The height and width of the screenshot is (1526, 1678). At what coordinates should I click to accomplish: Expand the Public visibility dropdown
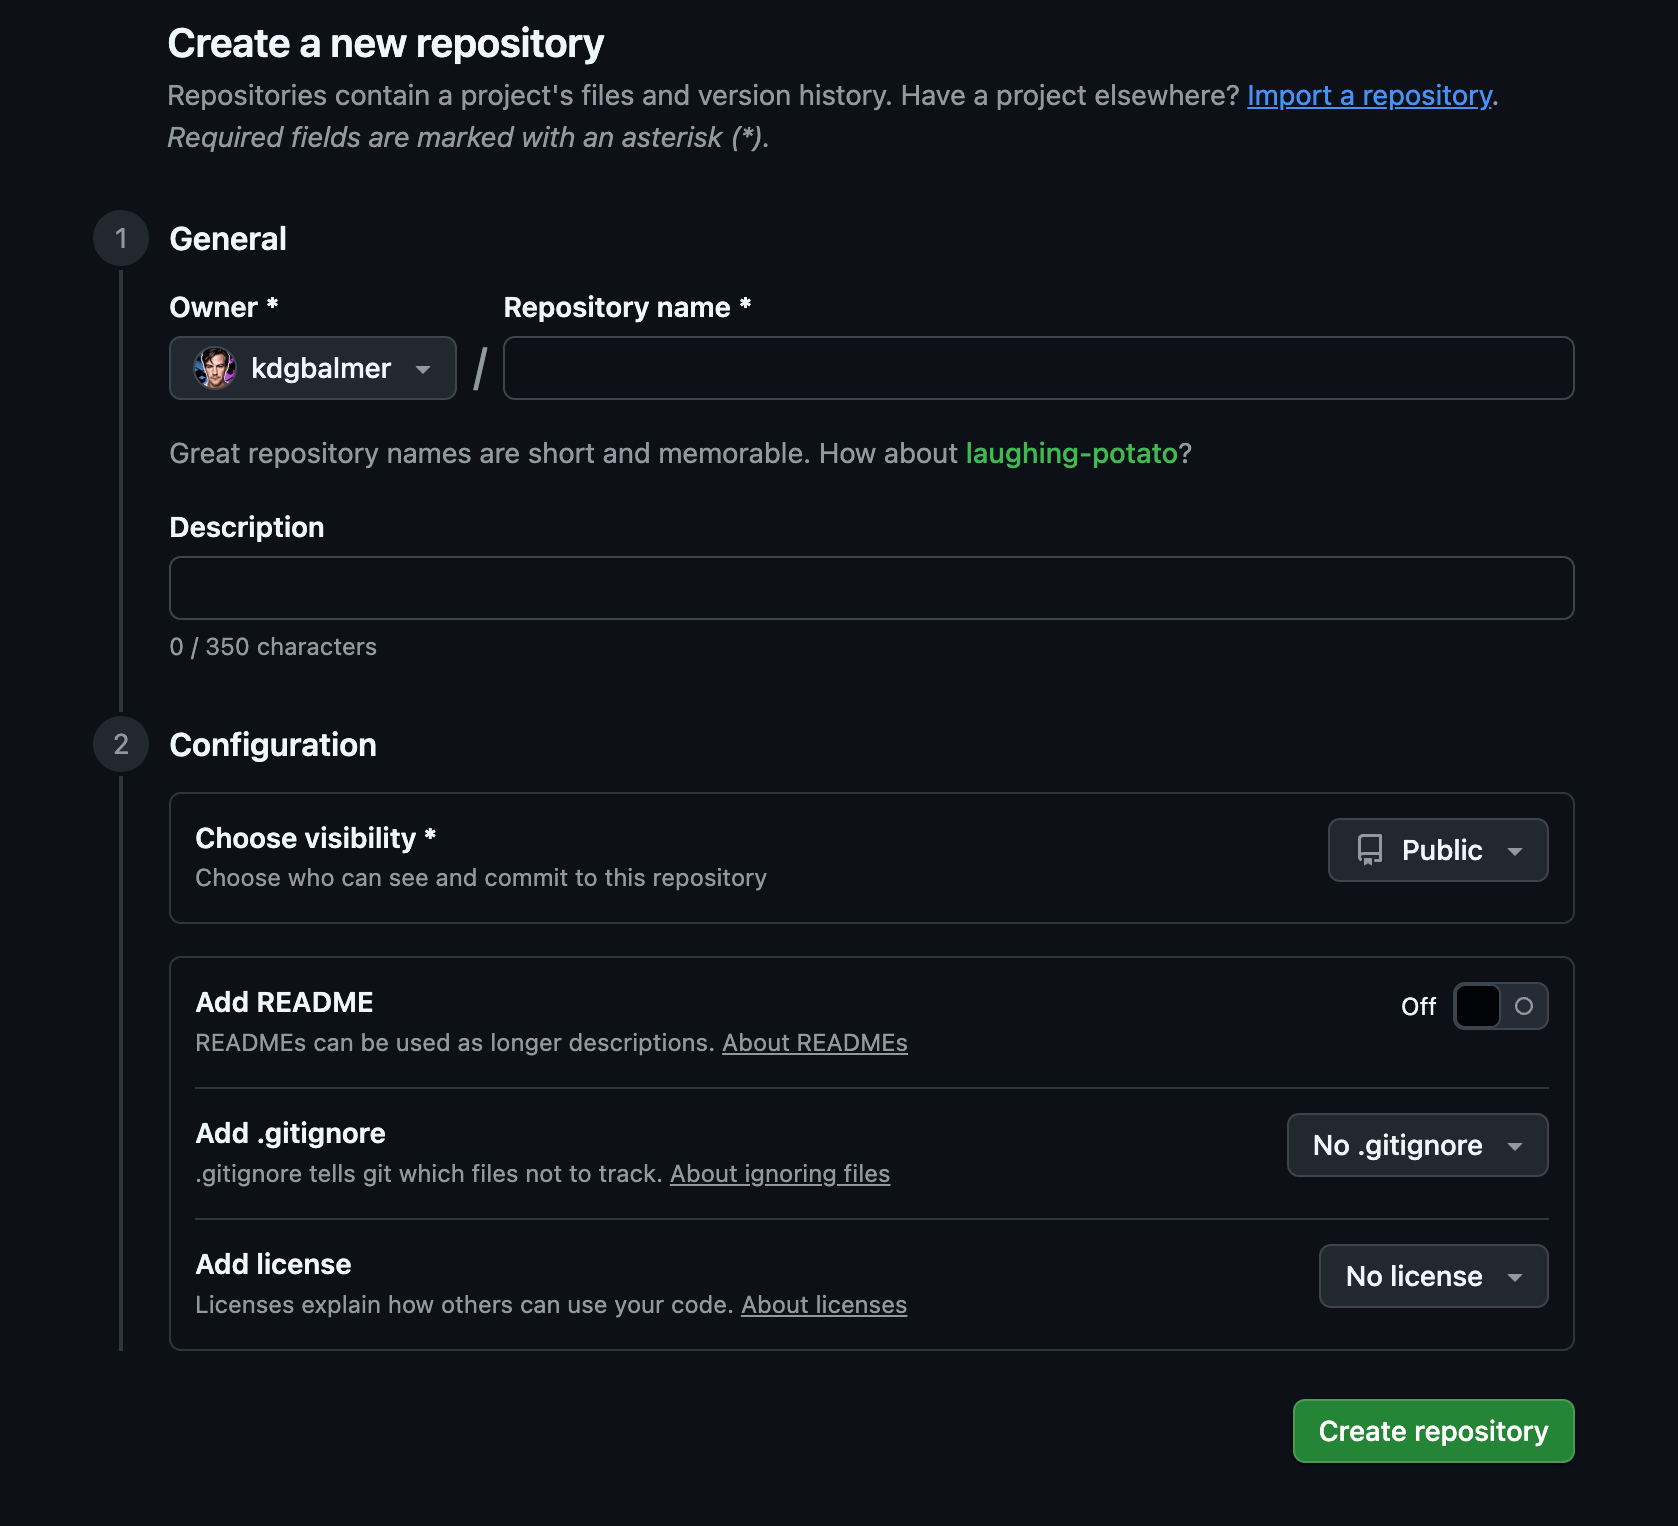(1437, 850)
